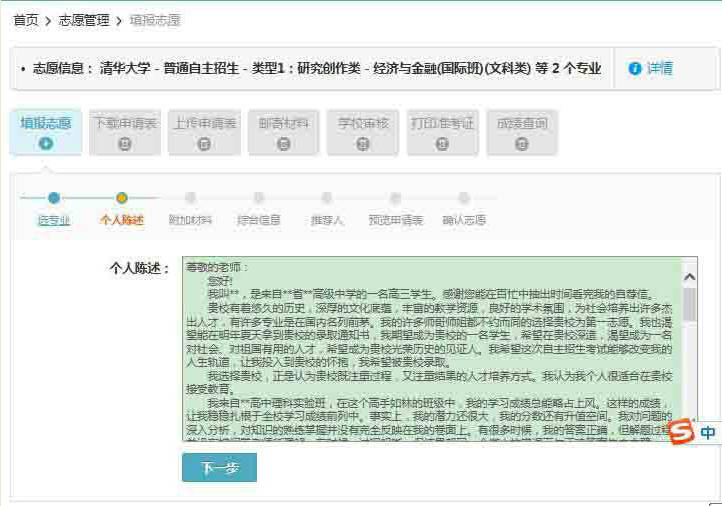Click the 下一步 button

point(219,467)
